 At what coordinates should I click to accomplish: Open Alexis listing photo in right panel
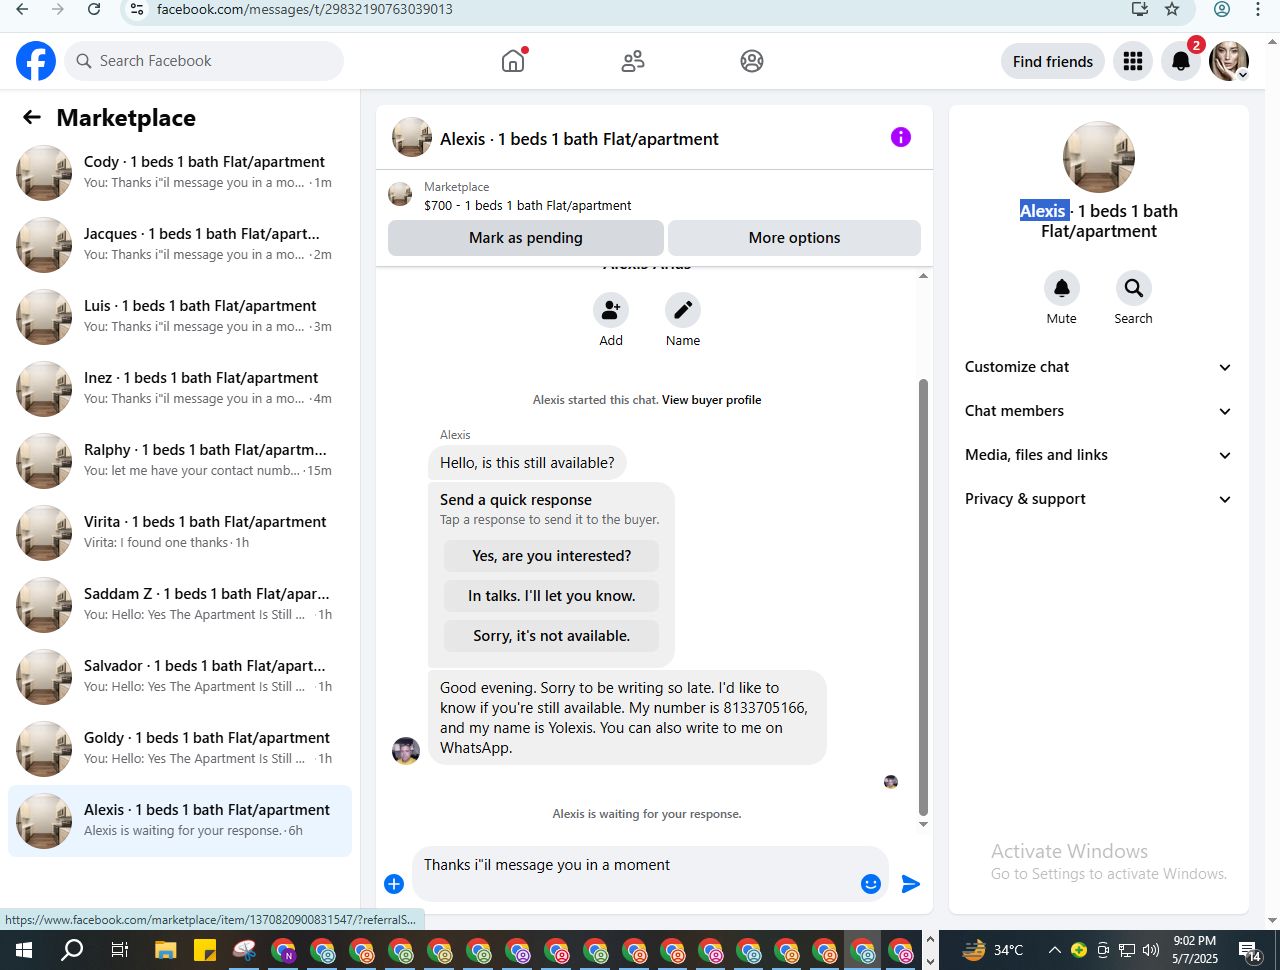click(1099, 157)
